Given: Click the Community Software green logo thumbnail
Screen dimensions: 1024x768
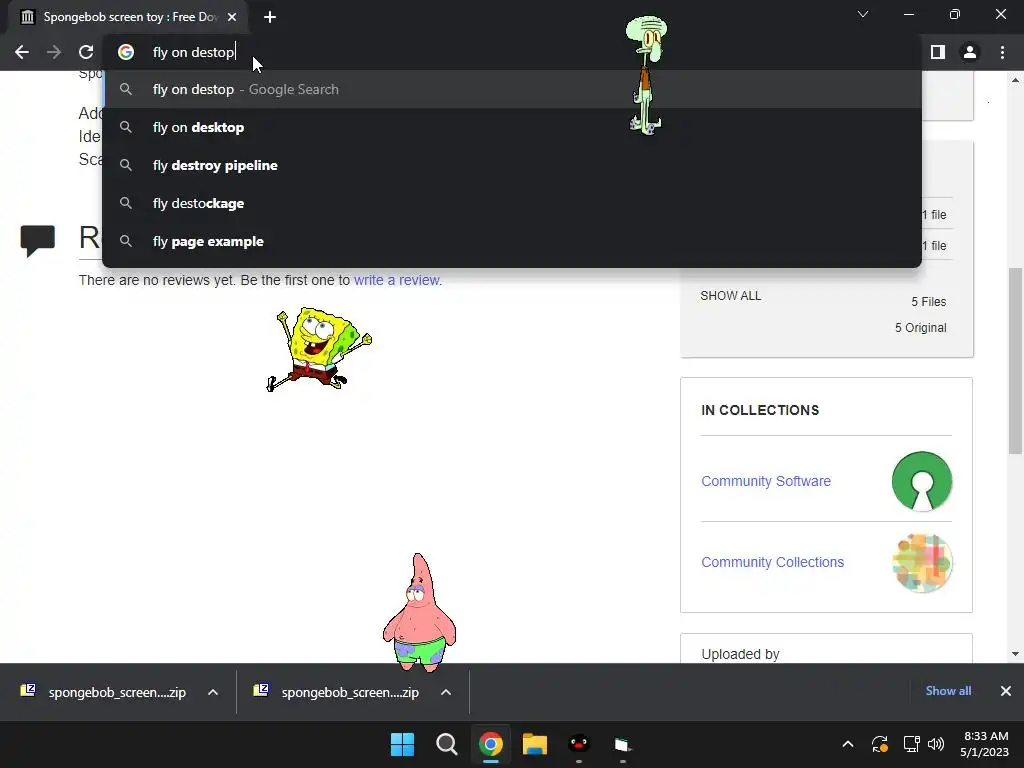Looking at the screenshot, I should coord(921,481).
